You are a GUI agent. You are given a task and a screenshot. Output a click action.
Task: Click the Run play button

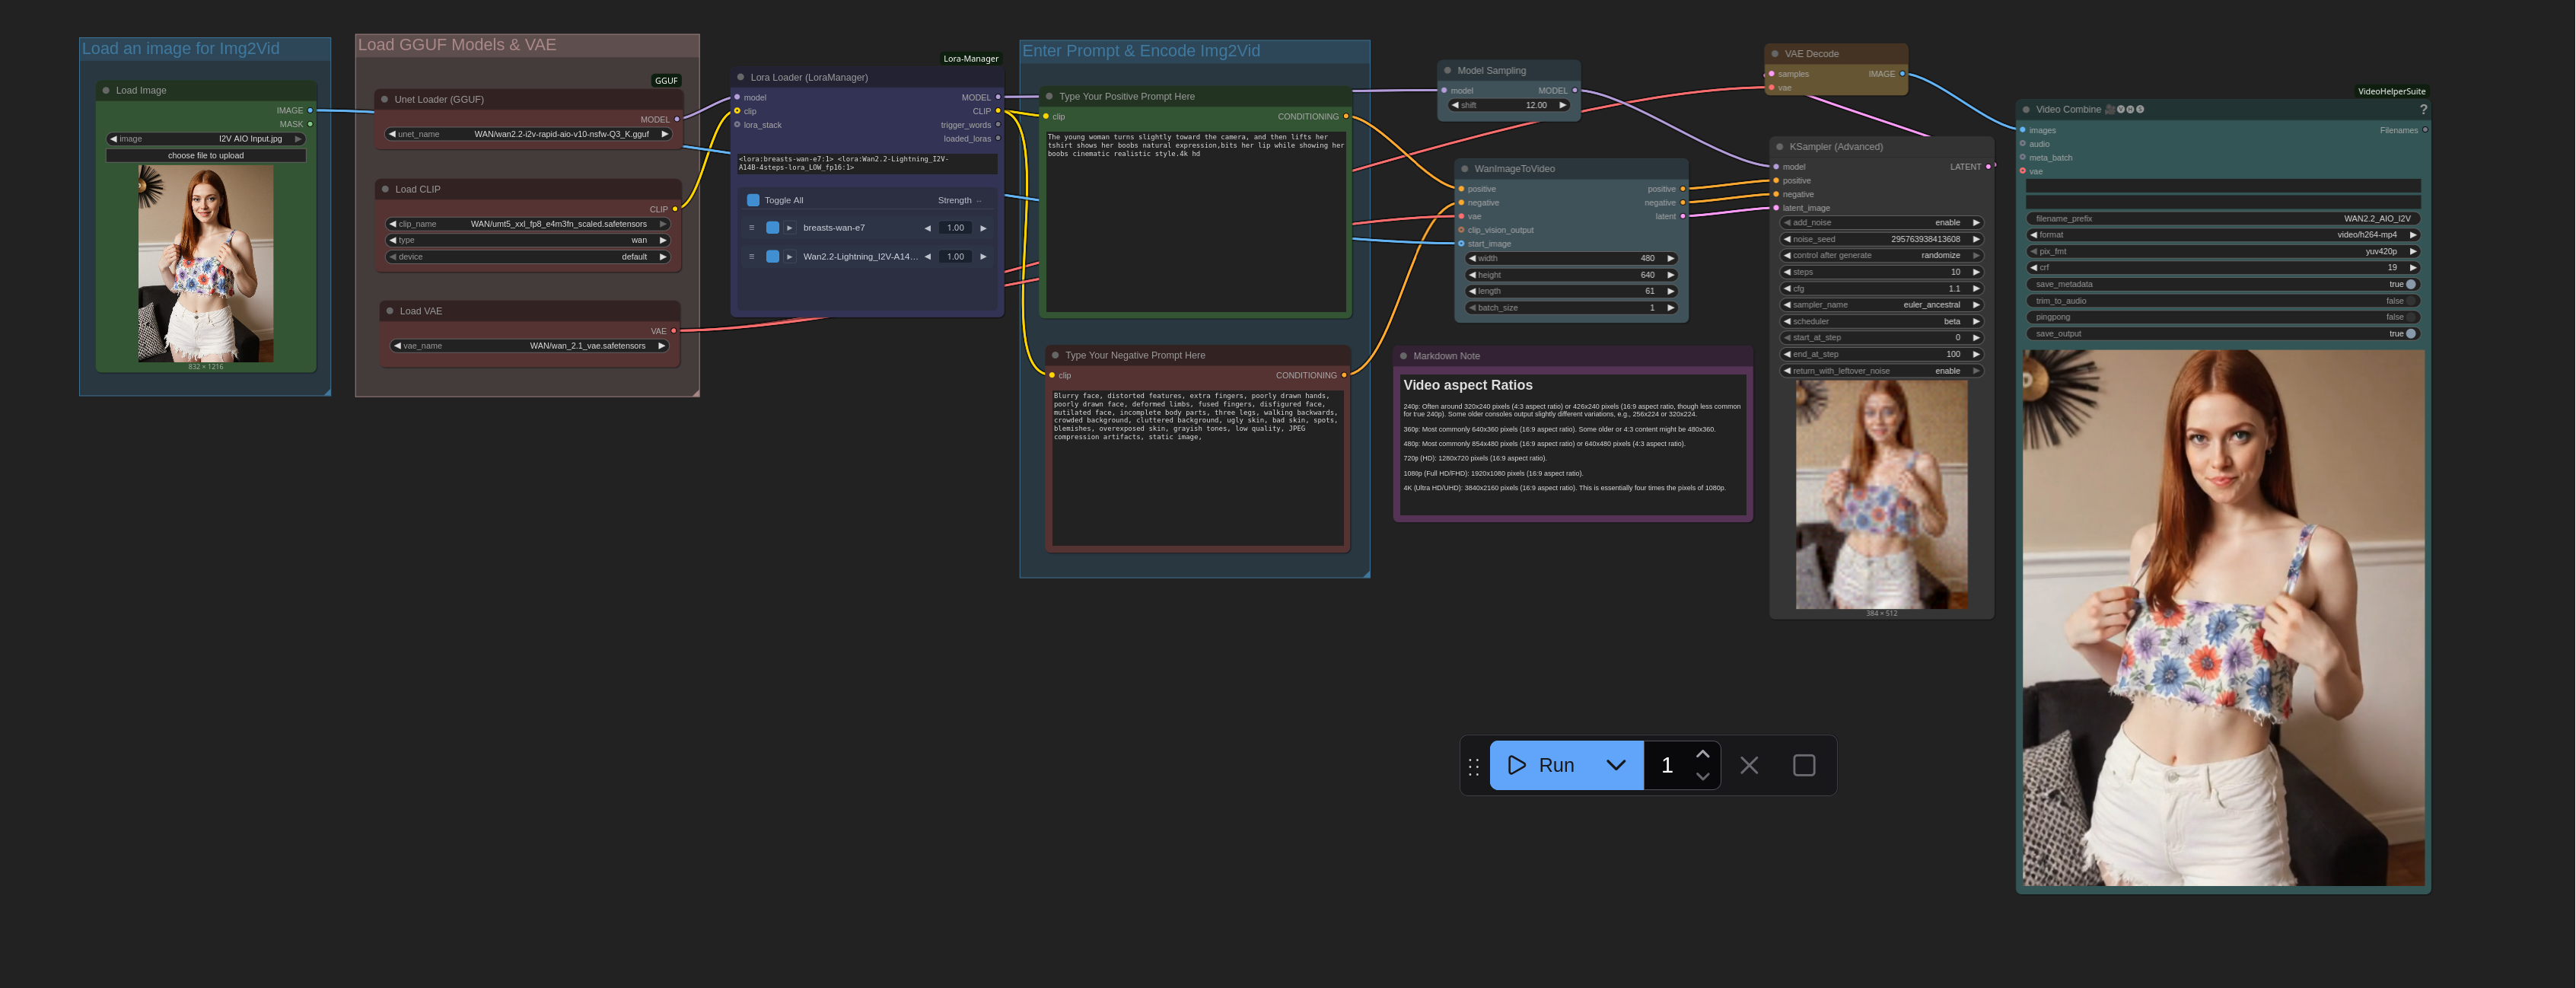[x=1541, y=765]
